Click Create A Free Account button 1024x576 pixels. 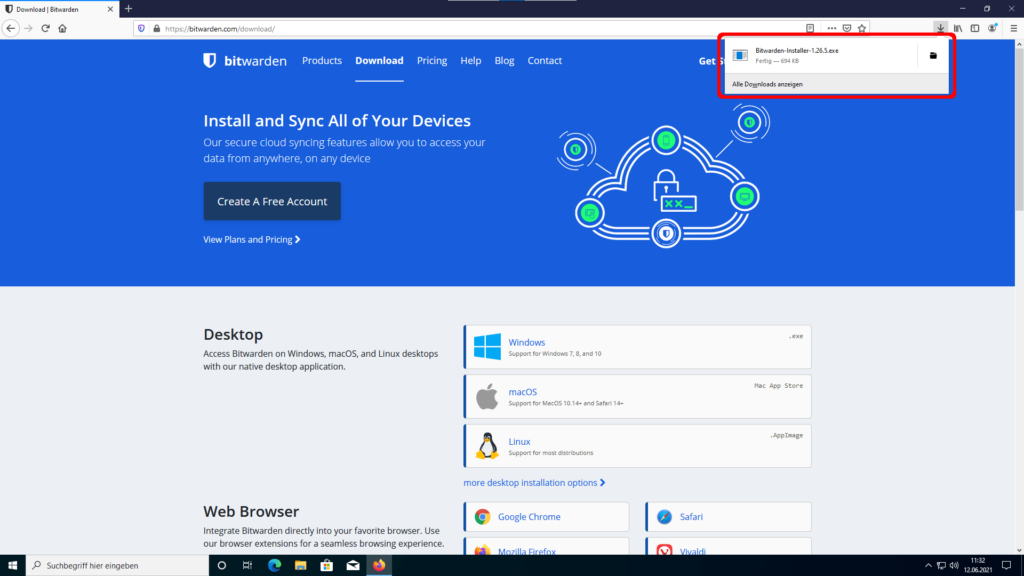click(x=272, y=201)
